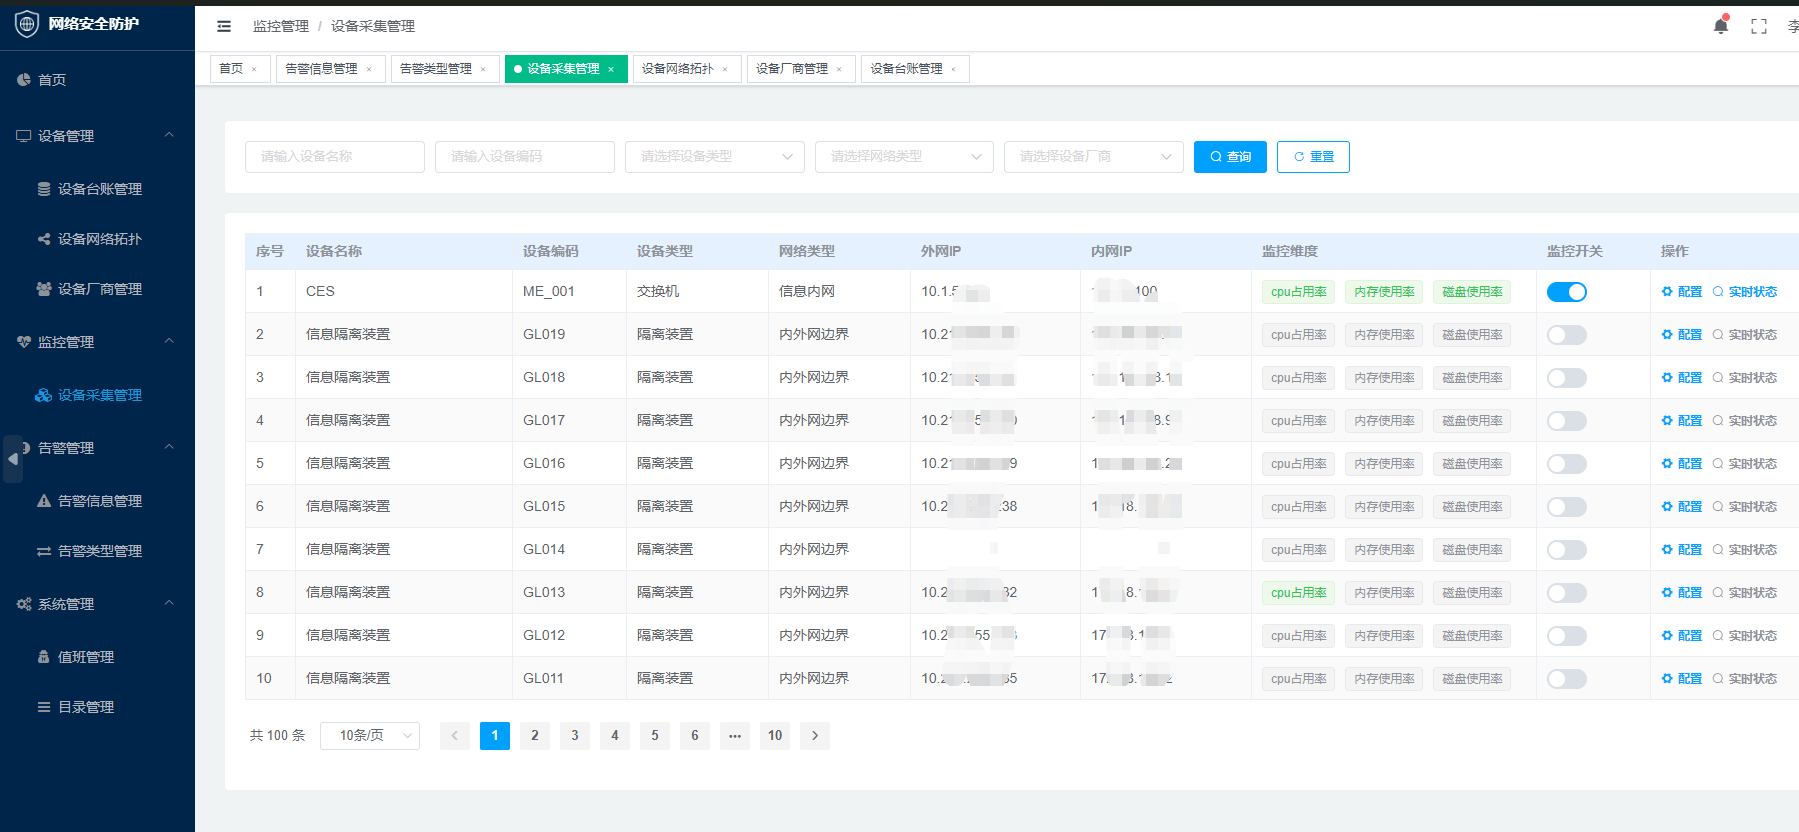
Task: Enable monitoring switch for GL015
Action: point(1567,507)
